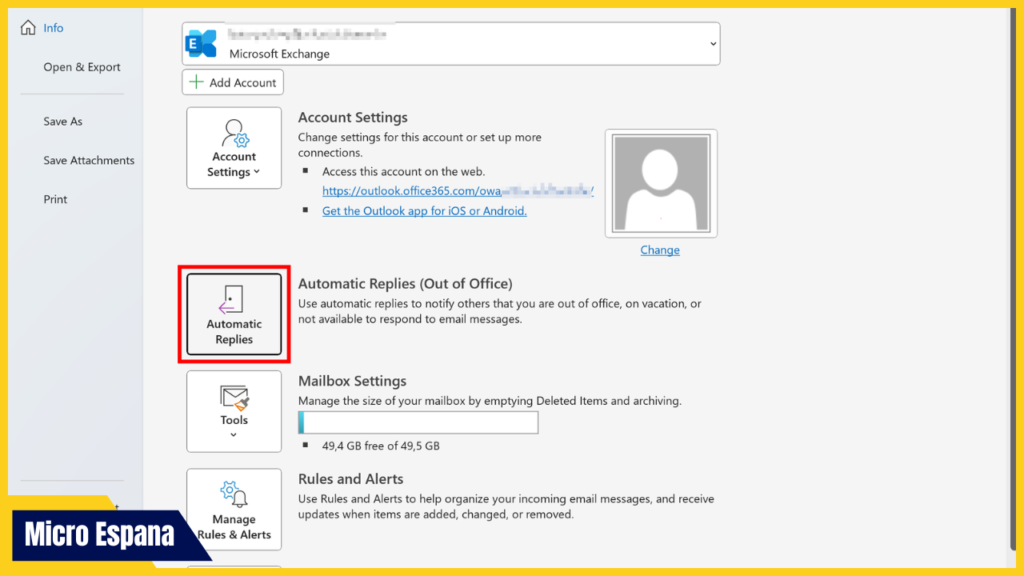Click the Get Outlook app link
Screen dimensions: 1024x576
424,210
